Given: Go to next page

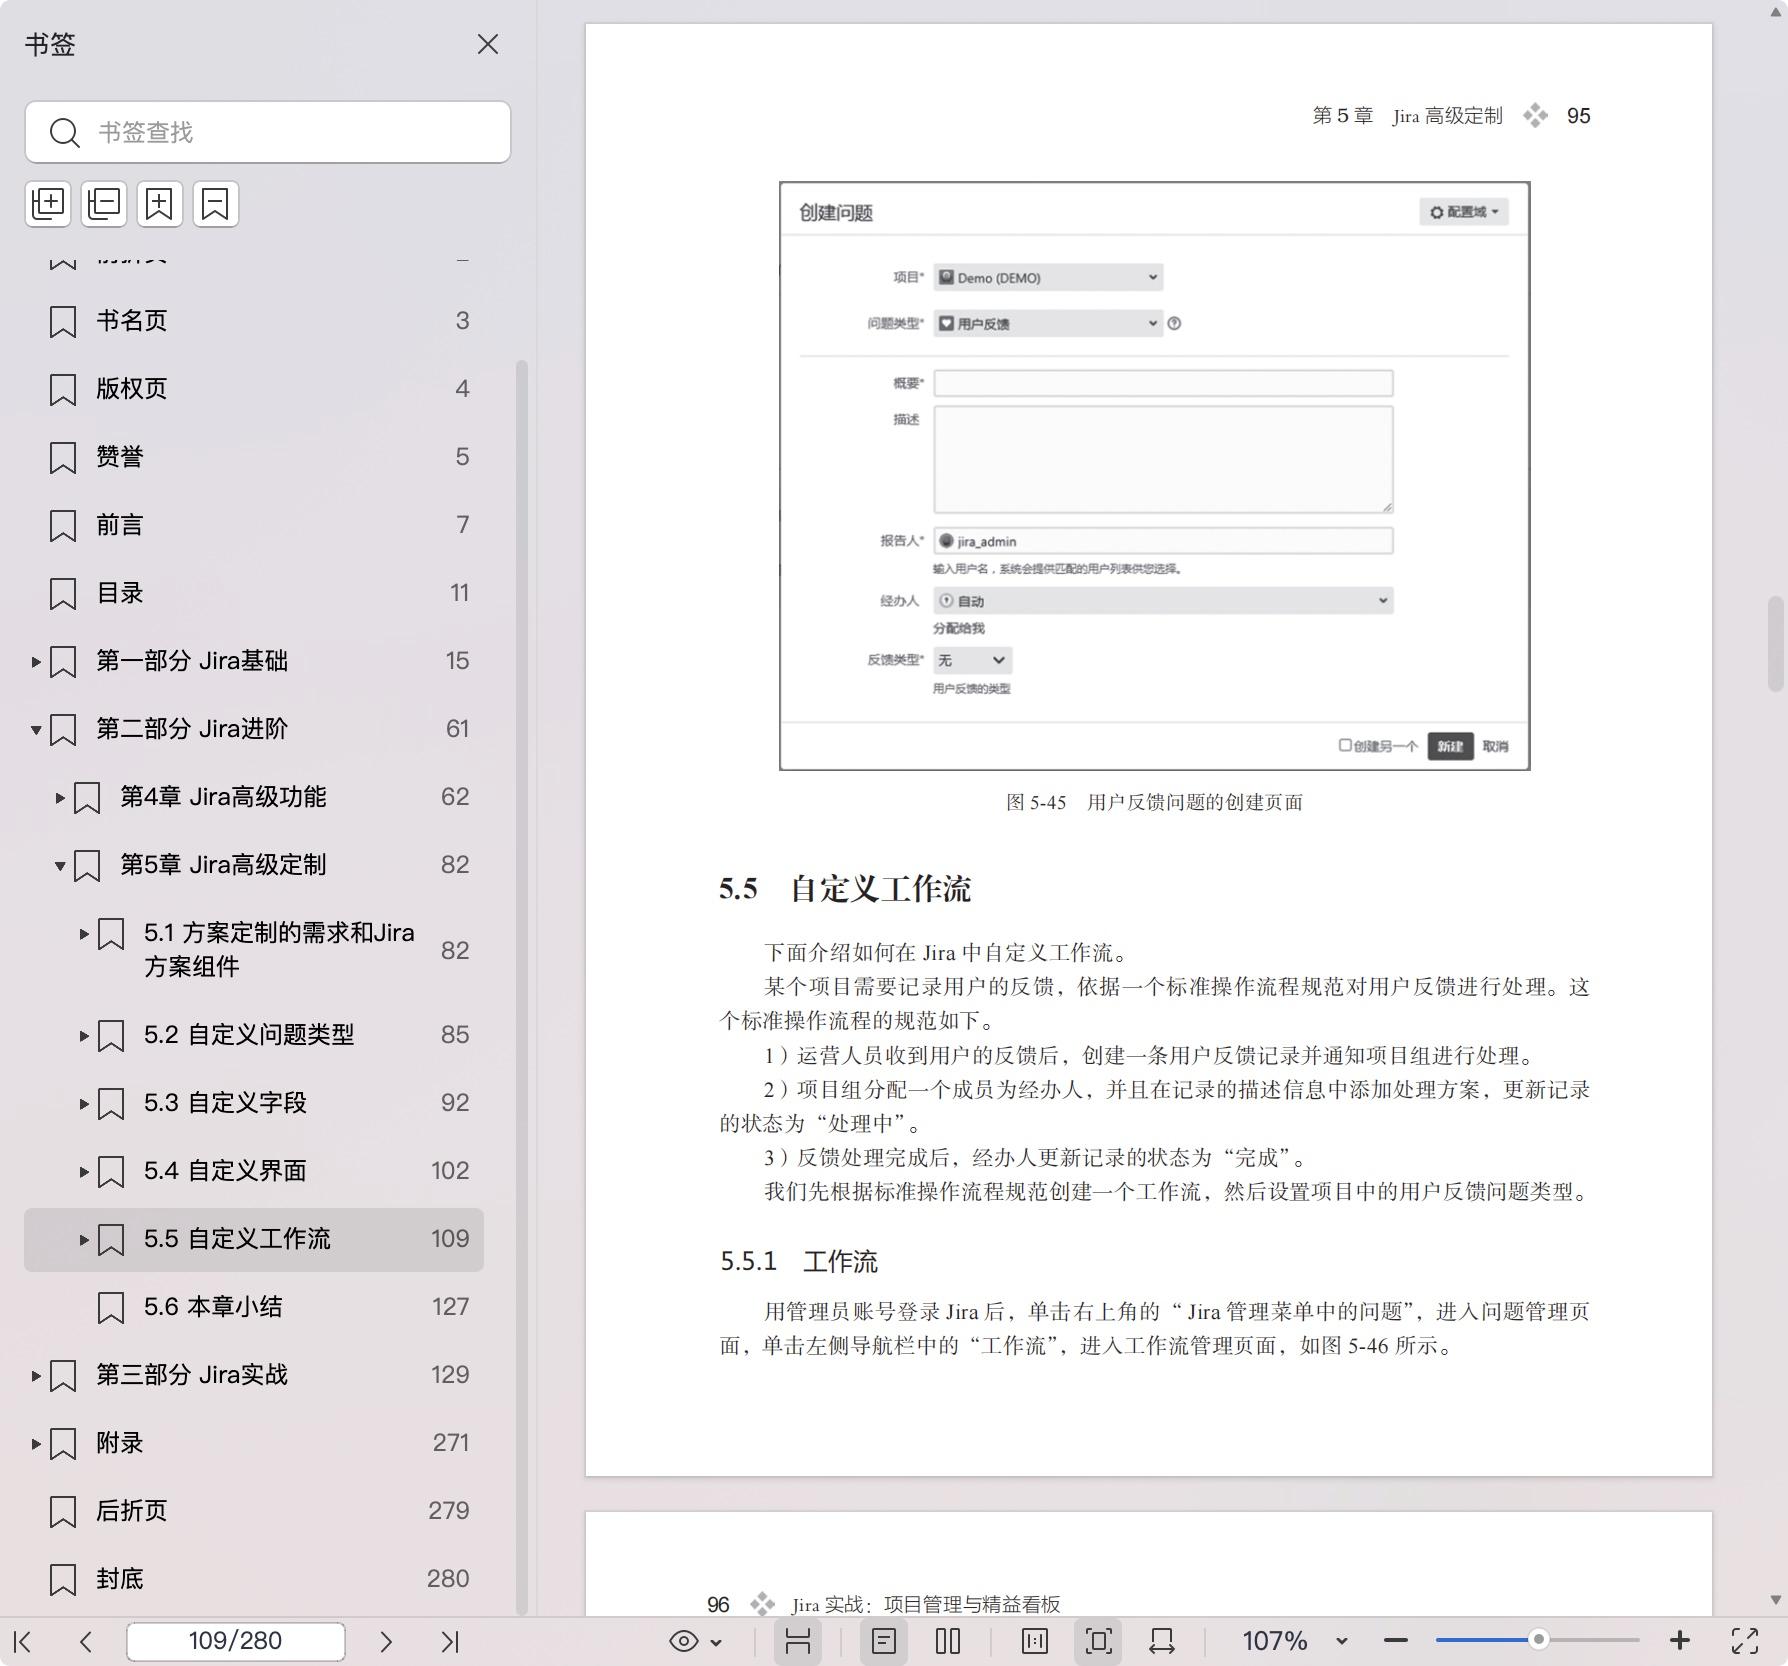Looking at the screenshot, I should point(386,1641).
